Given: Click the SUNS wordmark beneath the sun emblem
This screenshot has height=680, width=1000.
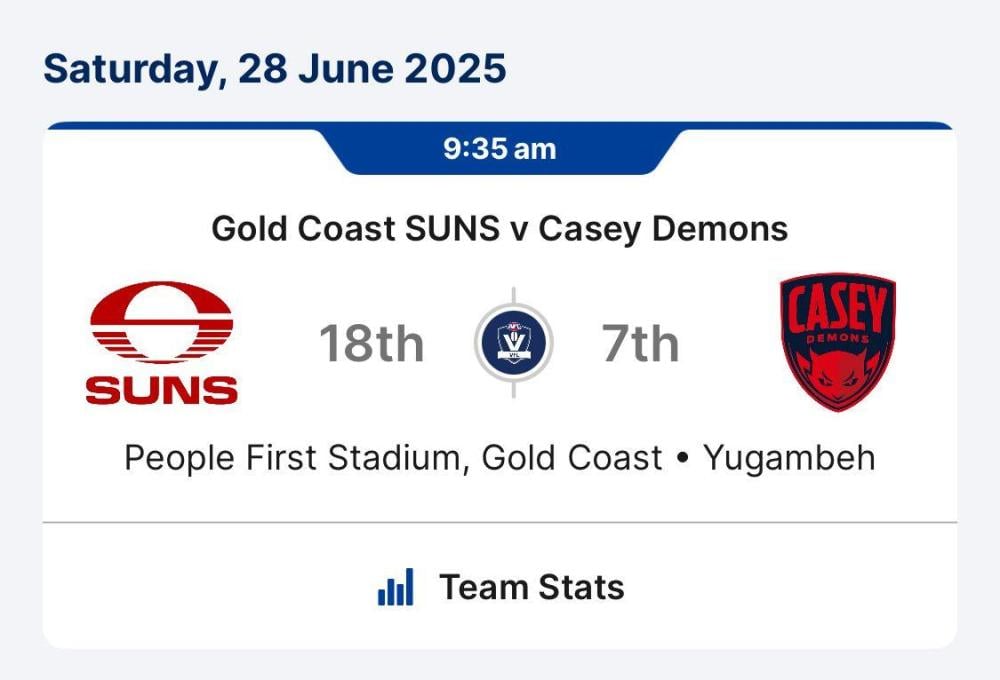Looking at the screenshot, I should (161, 390).
